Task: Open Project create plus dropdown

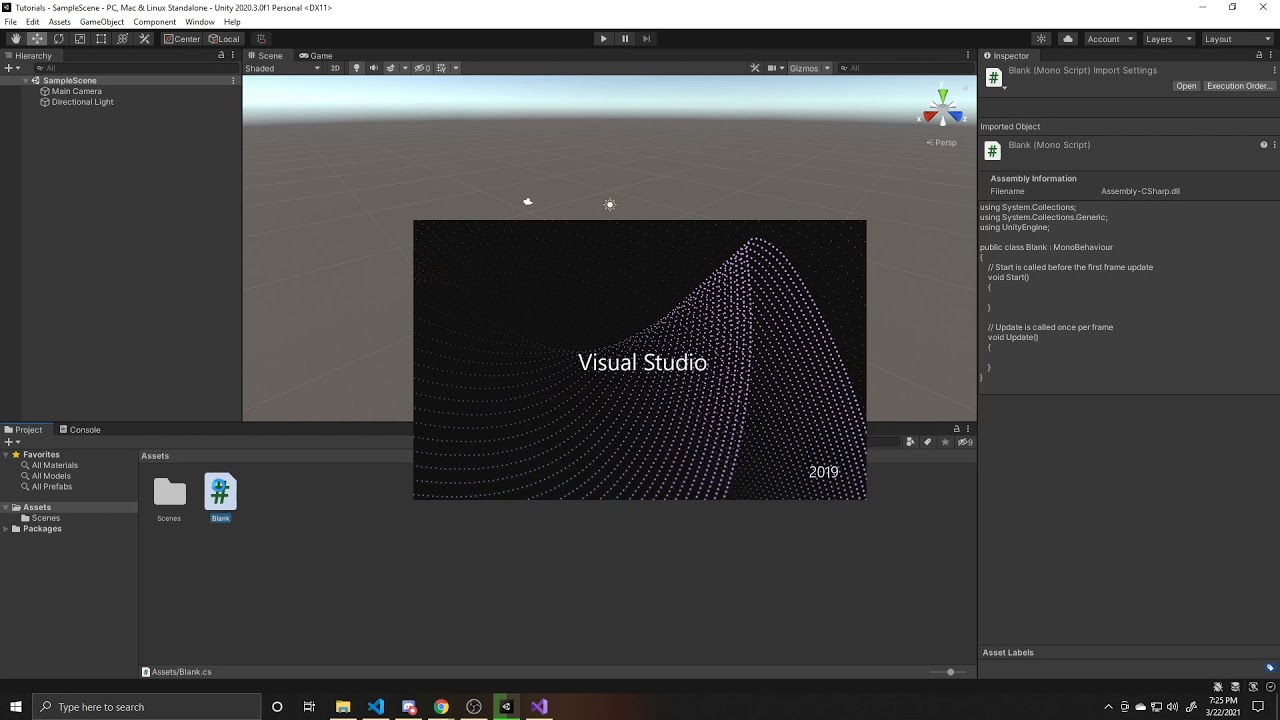Action: 11,442
